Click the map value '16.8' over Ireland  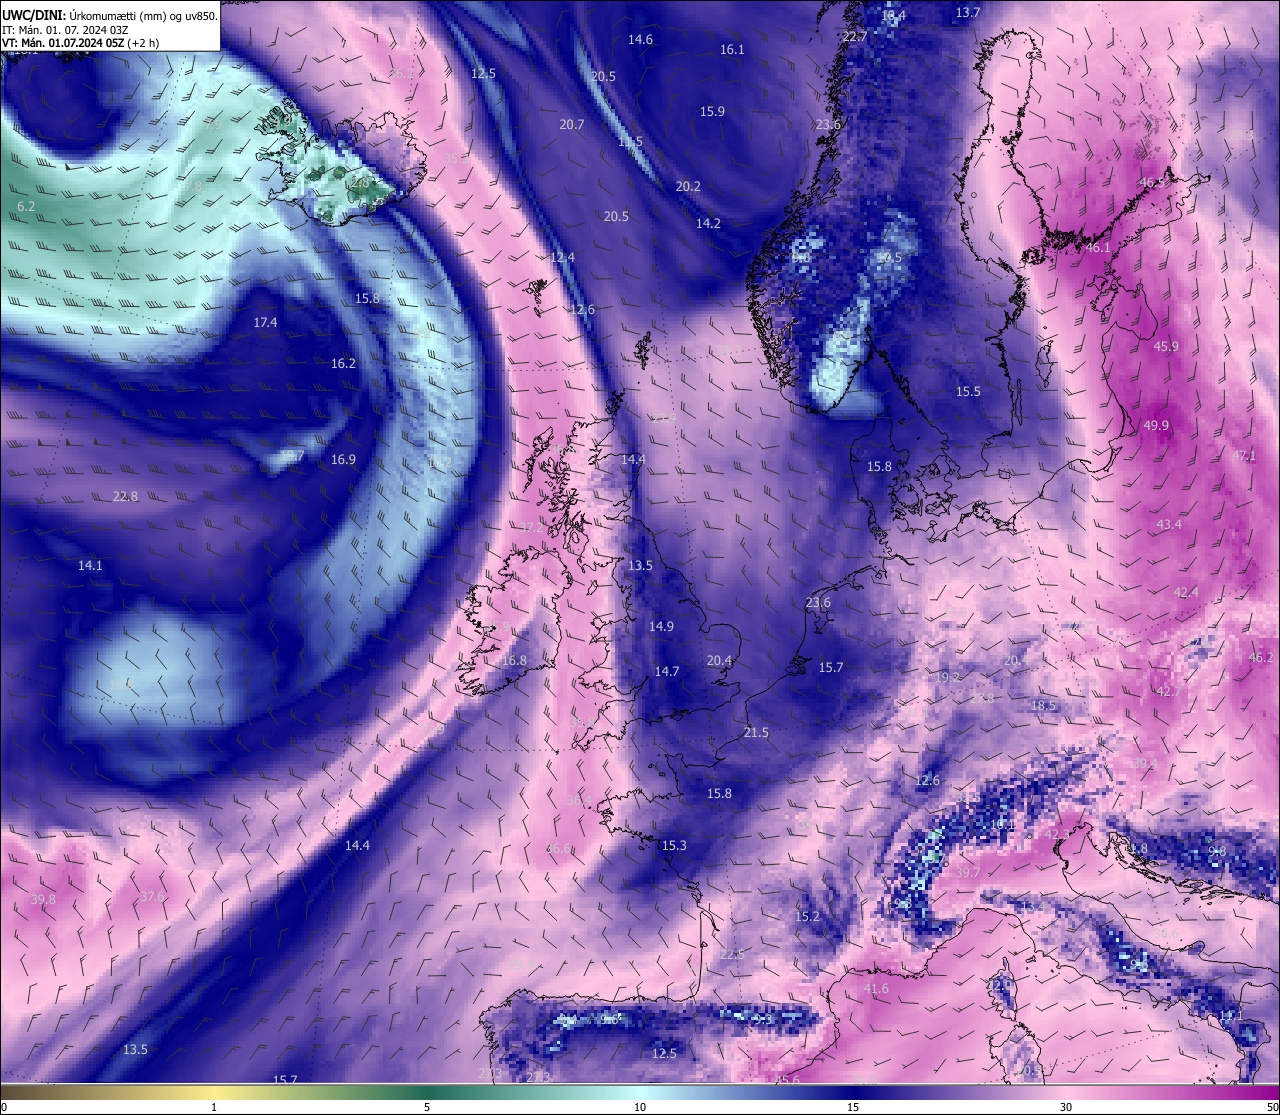pos(514,661)
